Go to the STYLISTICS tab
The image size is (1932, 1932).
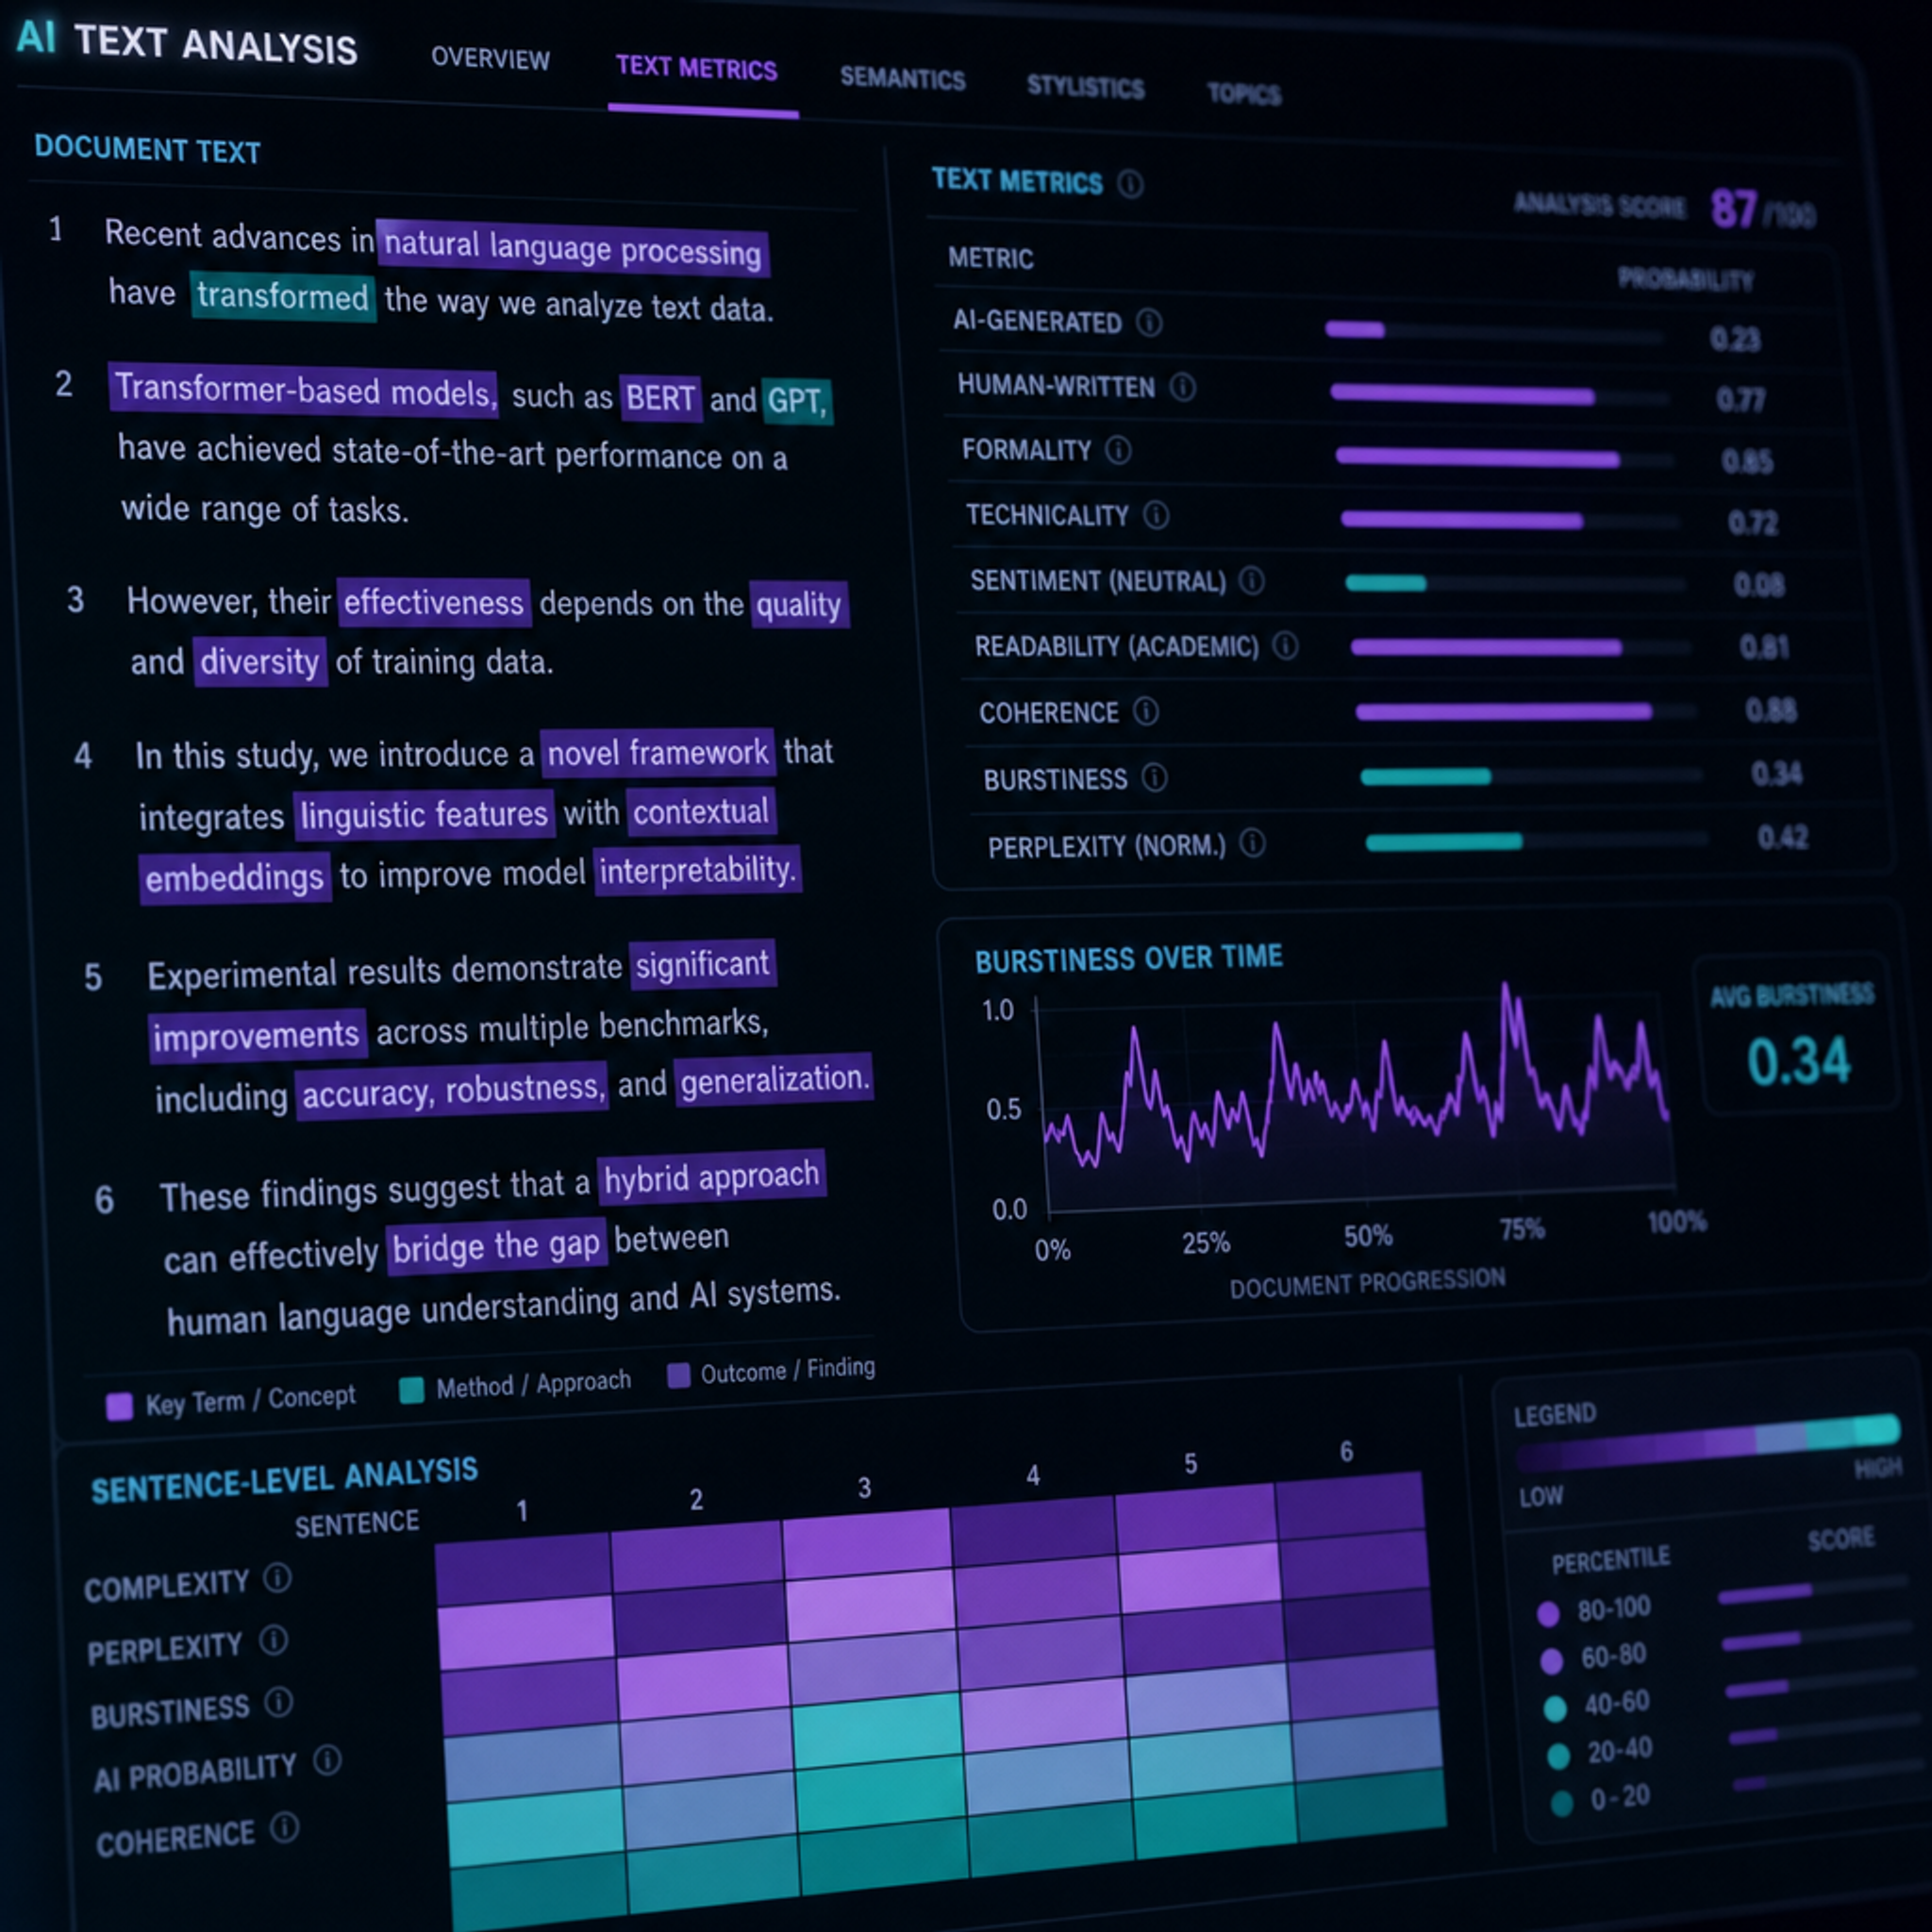coord(1086,87)
